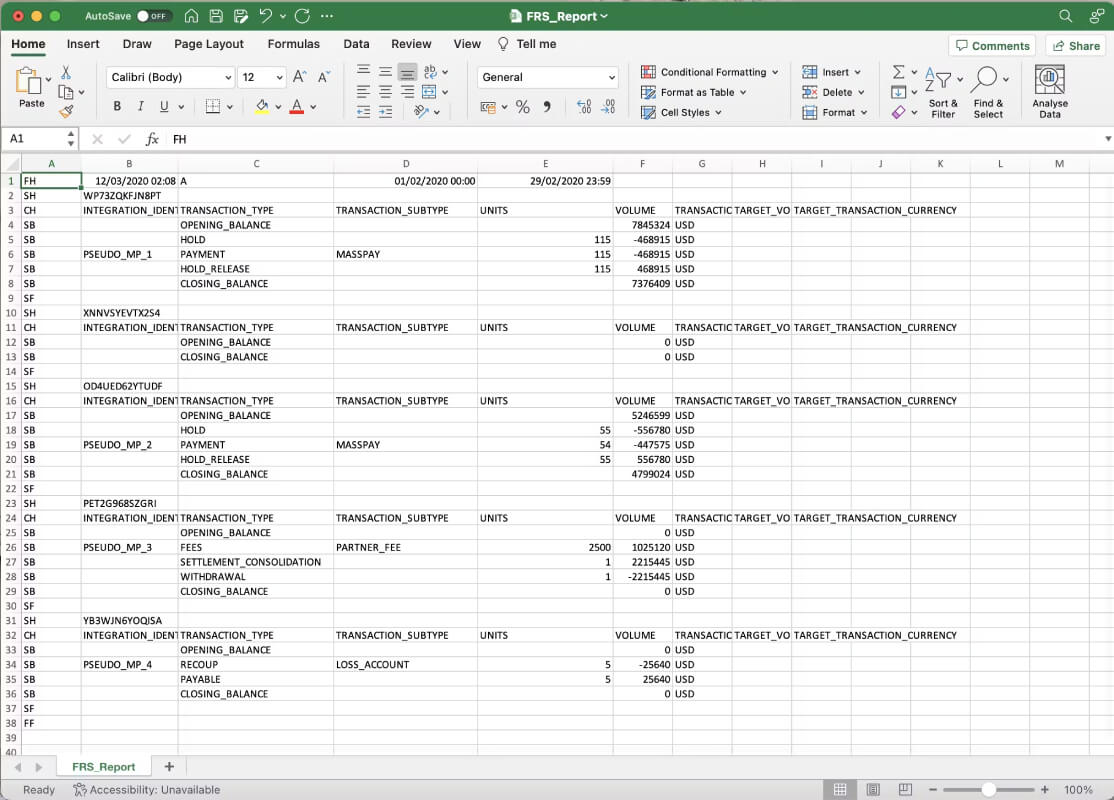This screenshot has width=1114, height=800.
Task: Open the Insert ribbon tab
Action: 83,44
